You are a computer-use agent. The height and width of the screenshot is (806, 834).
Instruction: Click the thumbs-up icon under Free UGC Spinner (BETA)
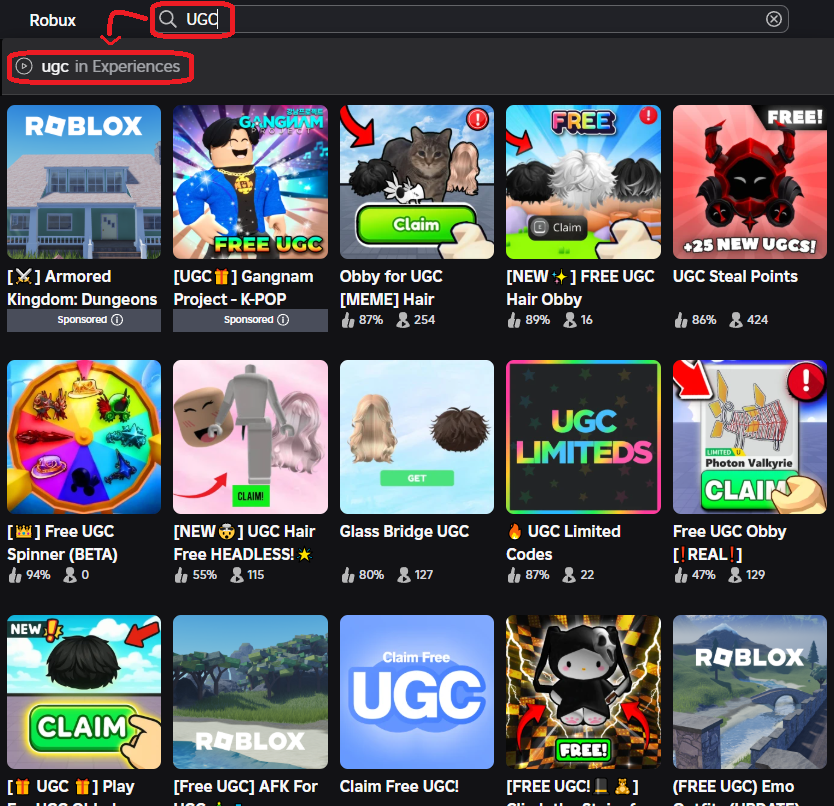pos(15,575)
